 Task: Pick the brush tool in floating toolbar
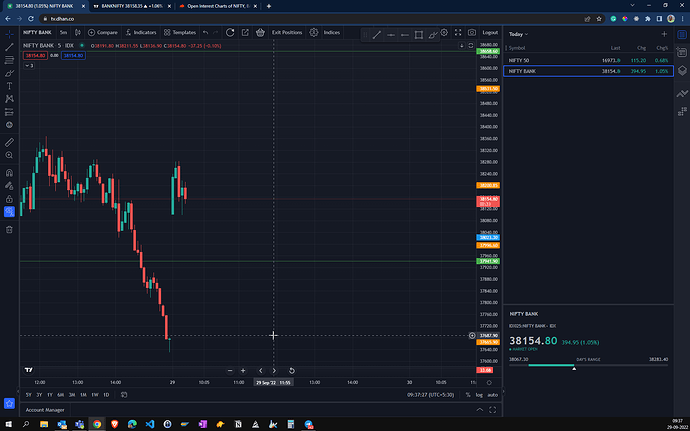(x=433, y=35)
